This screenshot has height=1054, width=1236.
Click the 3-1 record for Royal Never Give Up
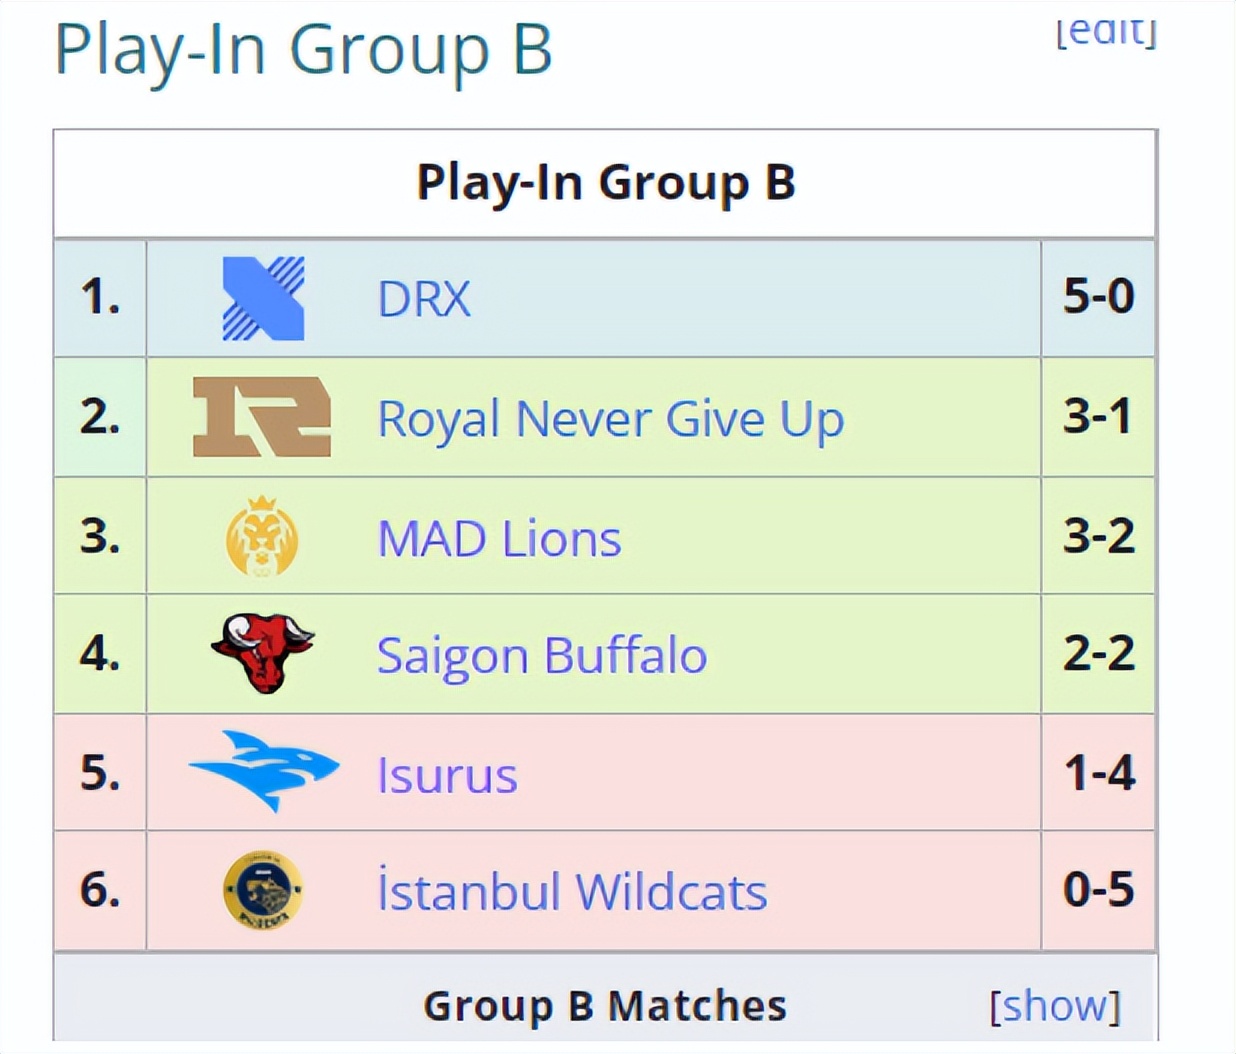tap(1098, 417)
